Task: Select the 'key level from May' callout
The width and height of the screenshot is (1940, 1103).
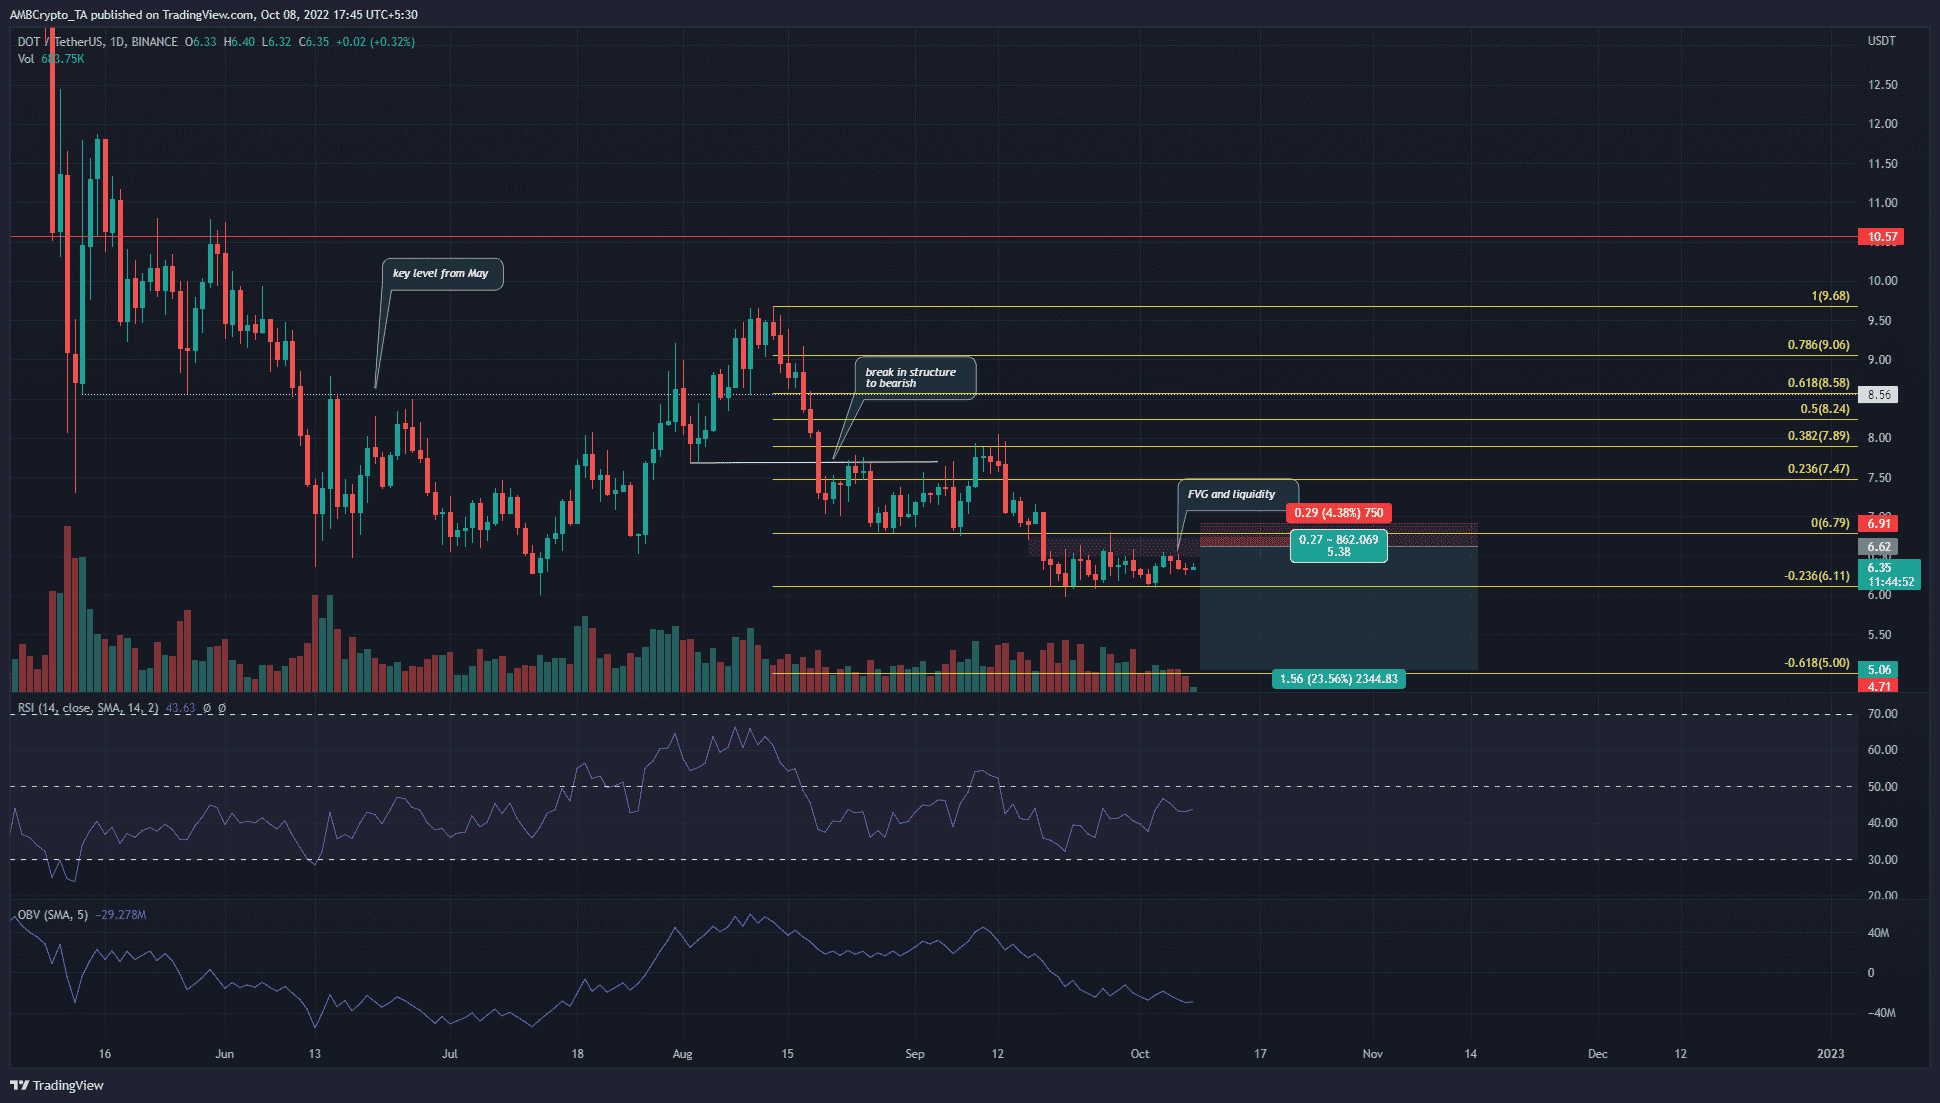Action: (441, 273)
